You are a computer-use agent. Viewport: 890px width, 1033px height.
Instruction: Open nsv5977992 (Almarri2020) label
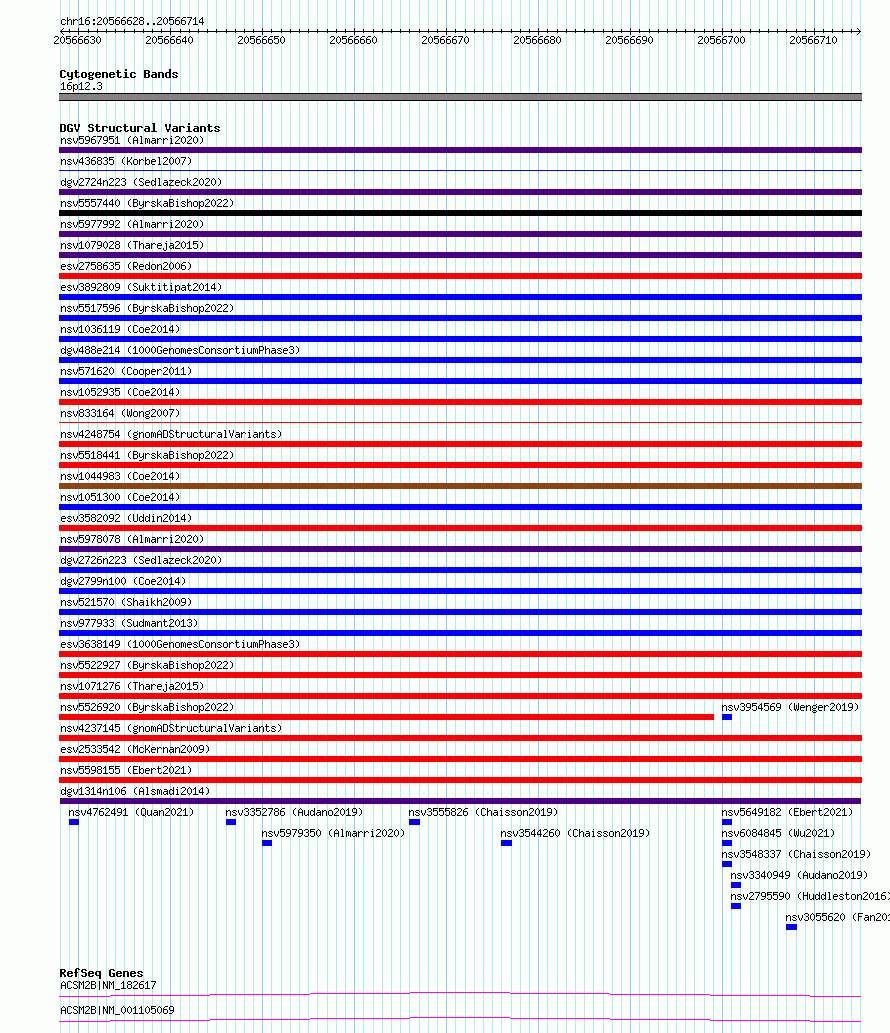[132, 225]
